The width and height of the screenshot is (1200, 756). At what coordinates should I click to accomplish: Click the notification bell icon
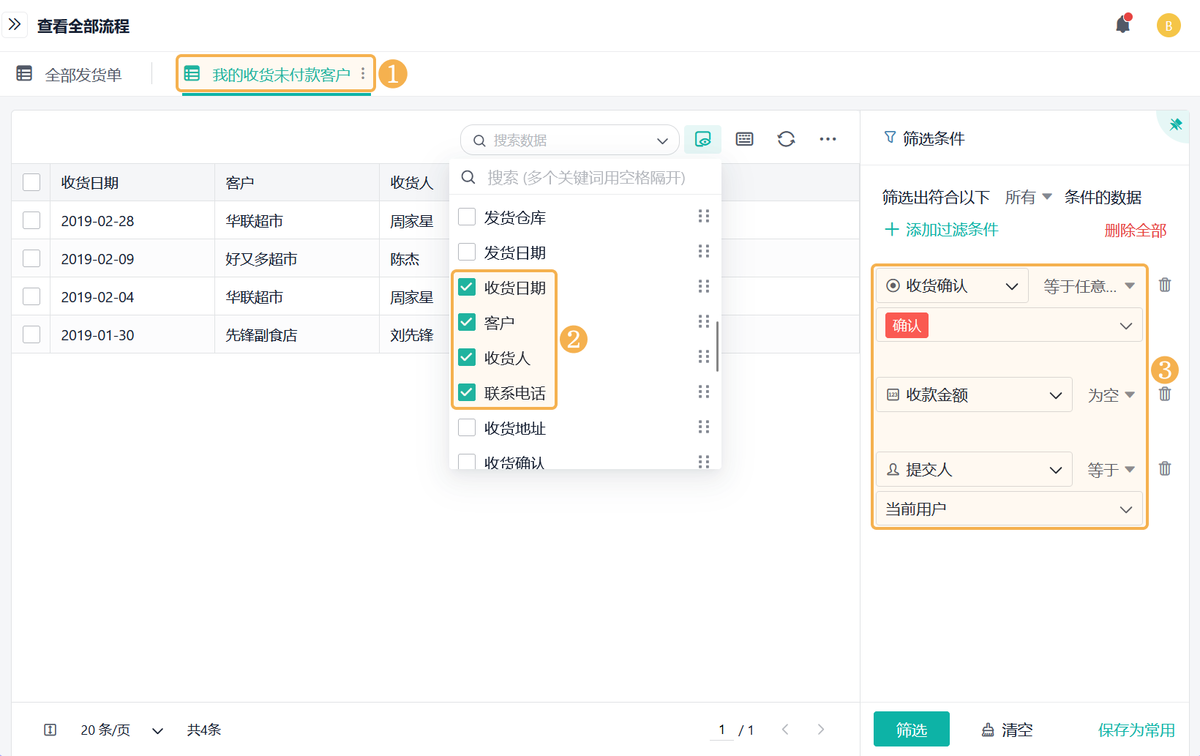[1123, 26]
